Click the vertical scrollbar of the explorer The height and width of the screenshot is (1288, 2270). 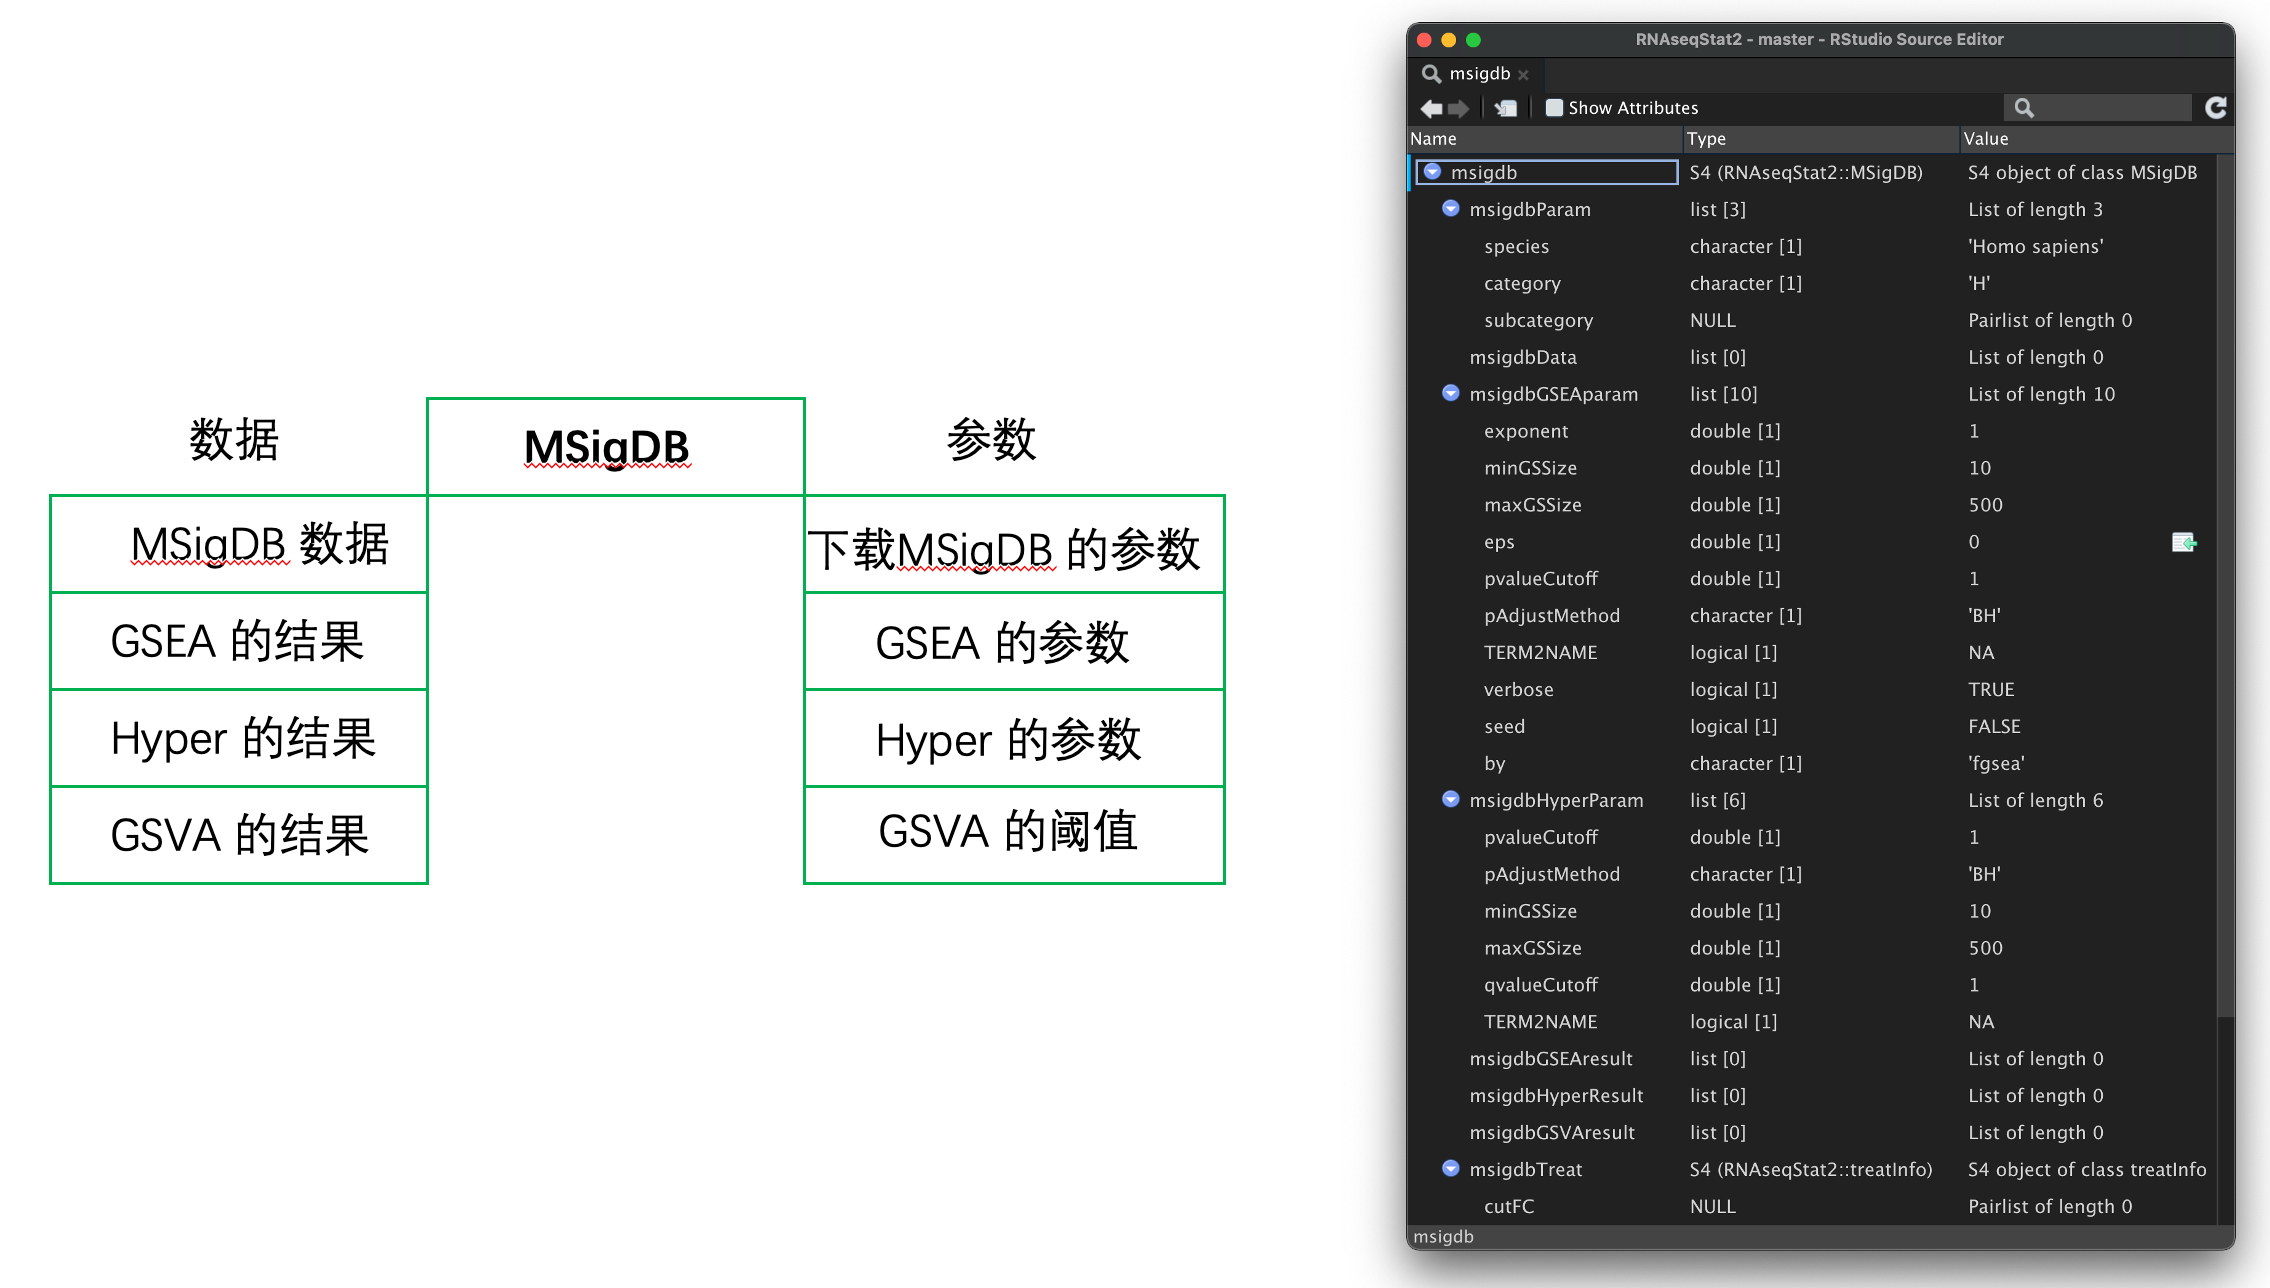tap(2225, 585)
